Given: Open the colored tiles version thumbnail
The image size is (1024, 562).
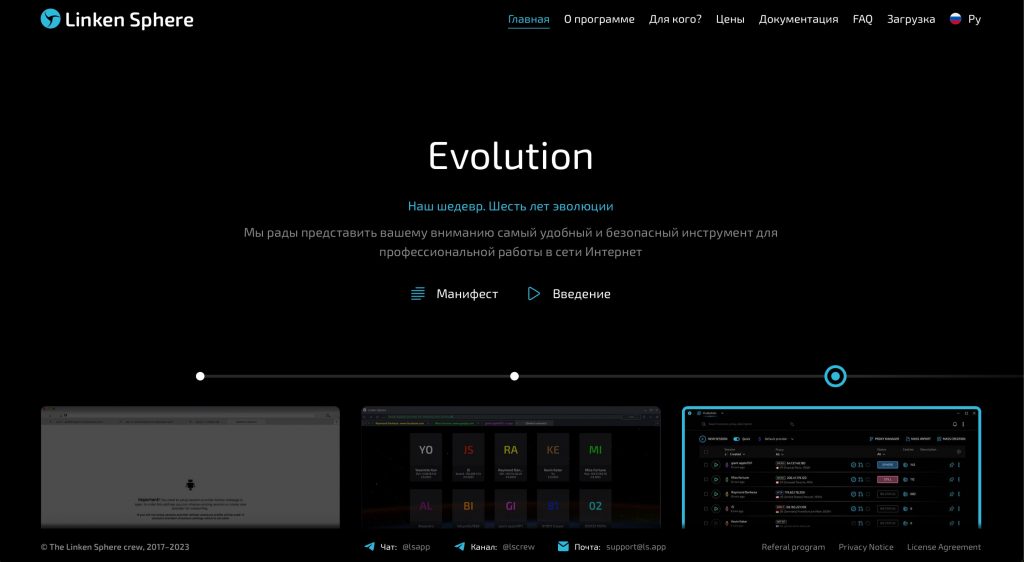Looking at the screenshot, I should coord(511,467).
